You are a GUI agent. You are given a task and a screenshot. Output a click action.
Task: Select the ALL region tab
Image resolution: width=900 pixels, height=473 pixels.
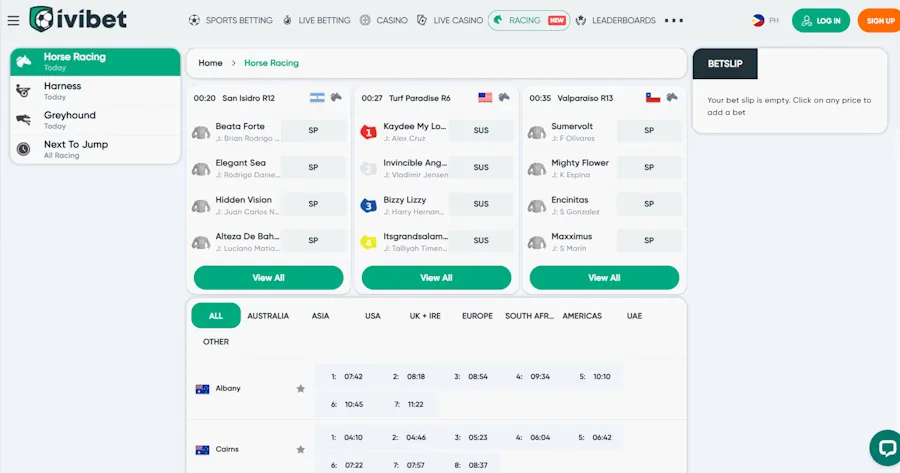click(x=216, y=316)
